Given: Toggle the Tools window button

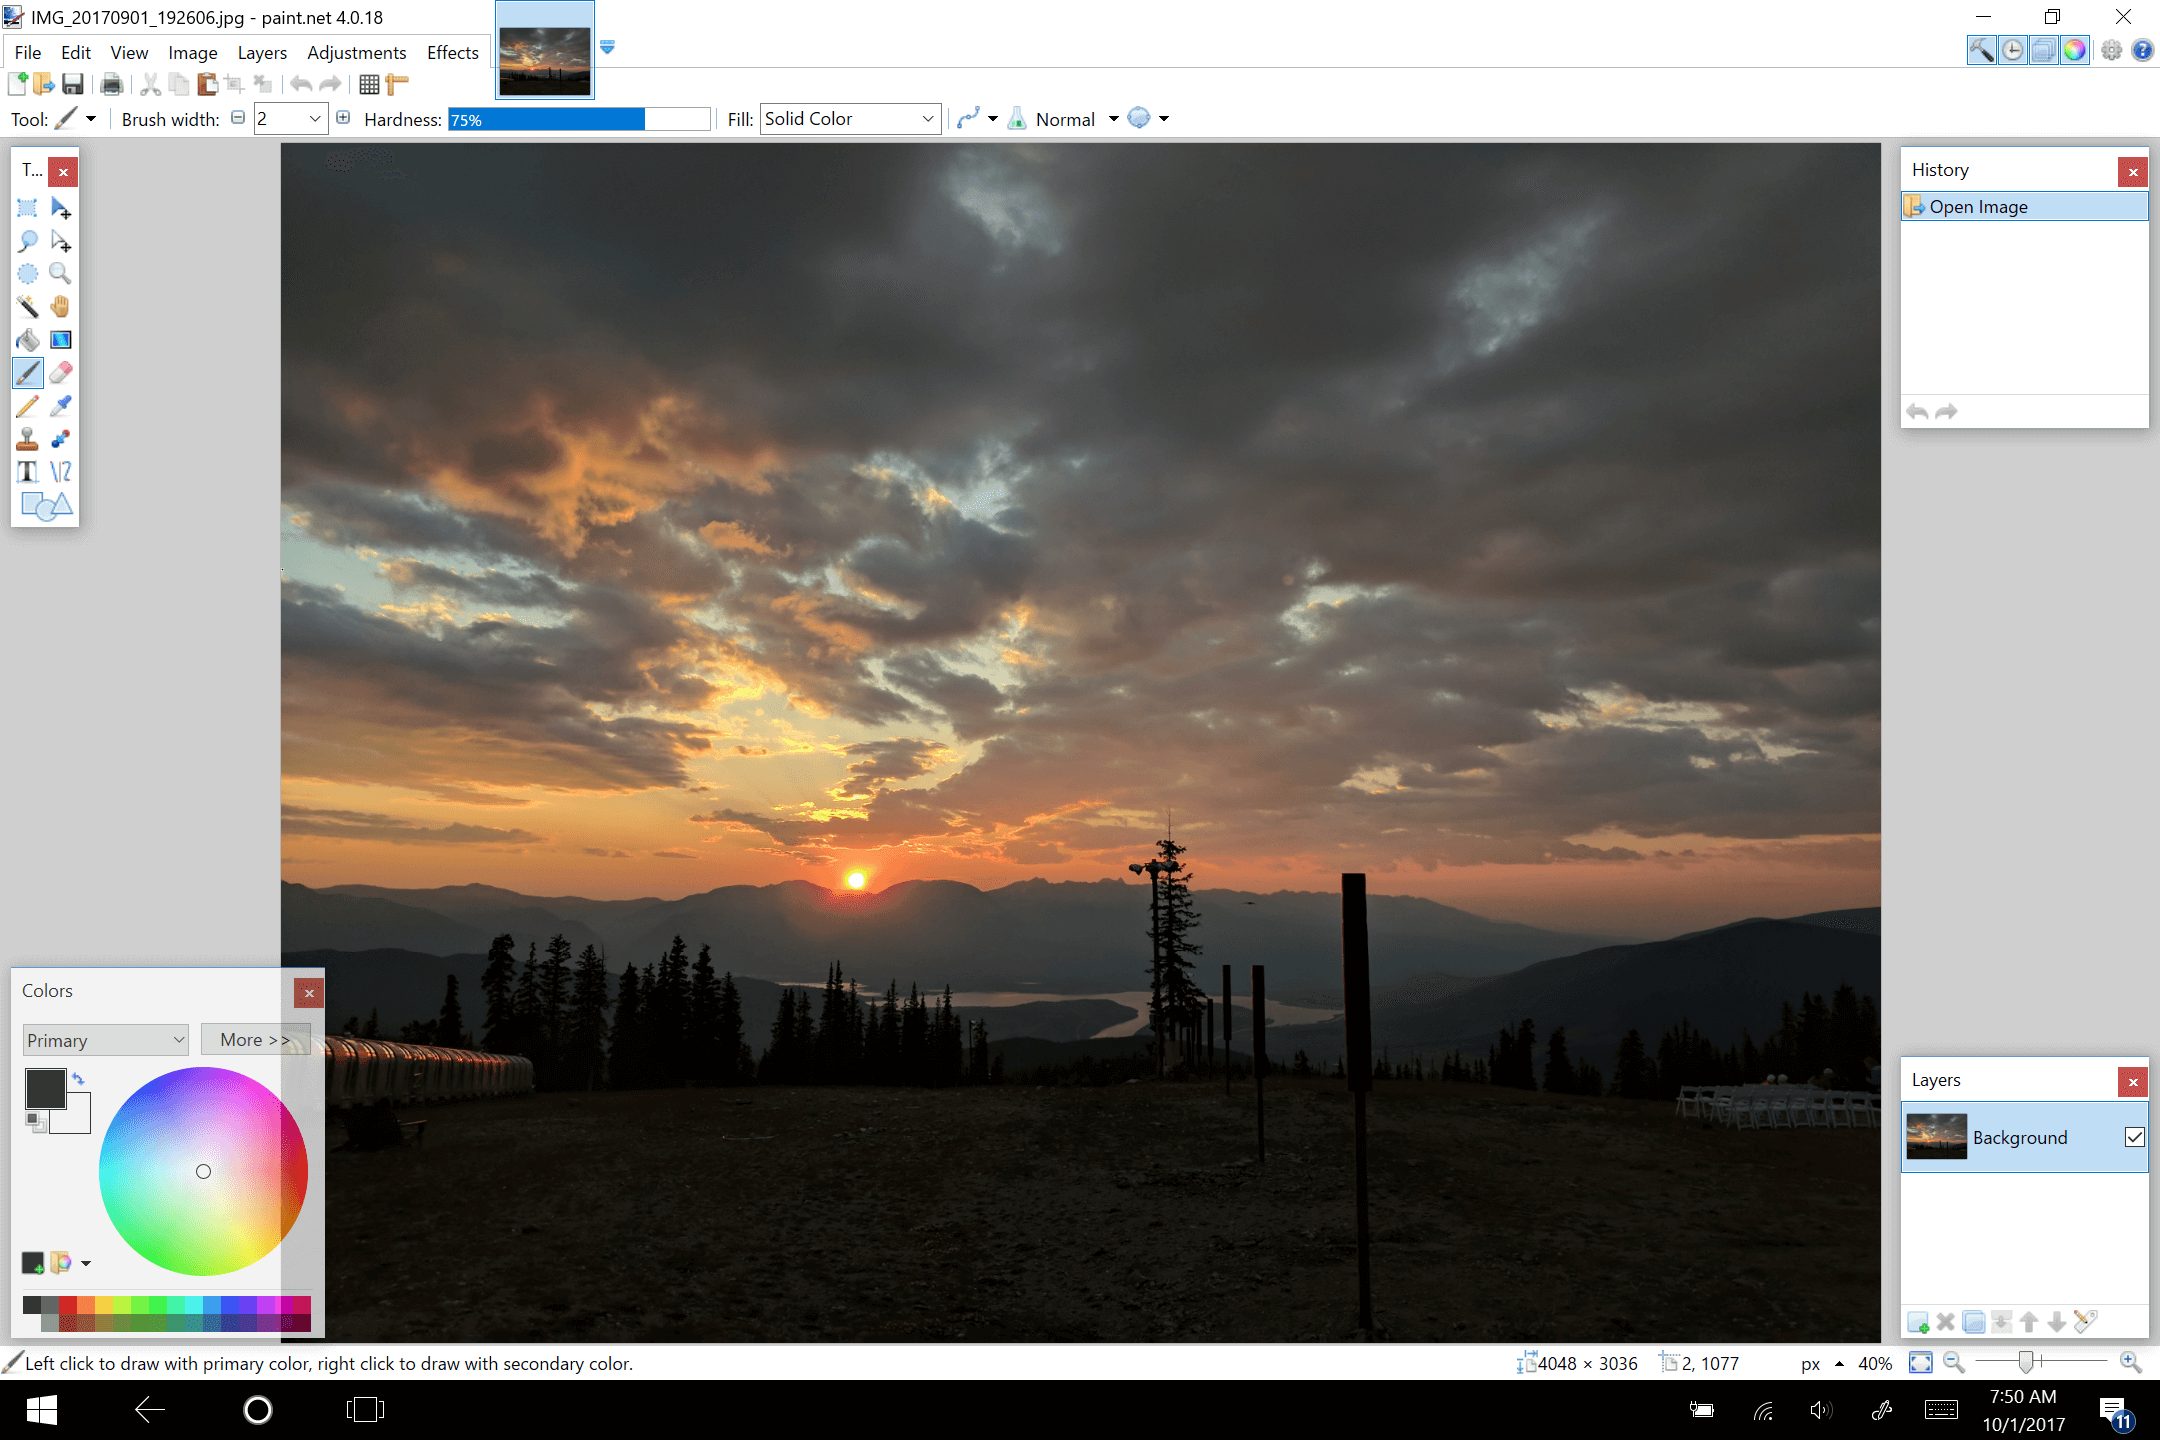Looking at the screenshot, I should (1981, 50).
